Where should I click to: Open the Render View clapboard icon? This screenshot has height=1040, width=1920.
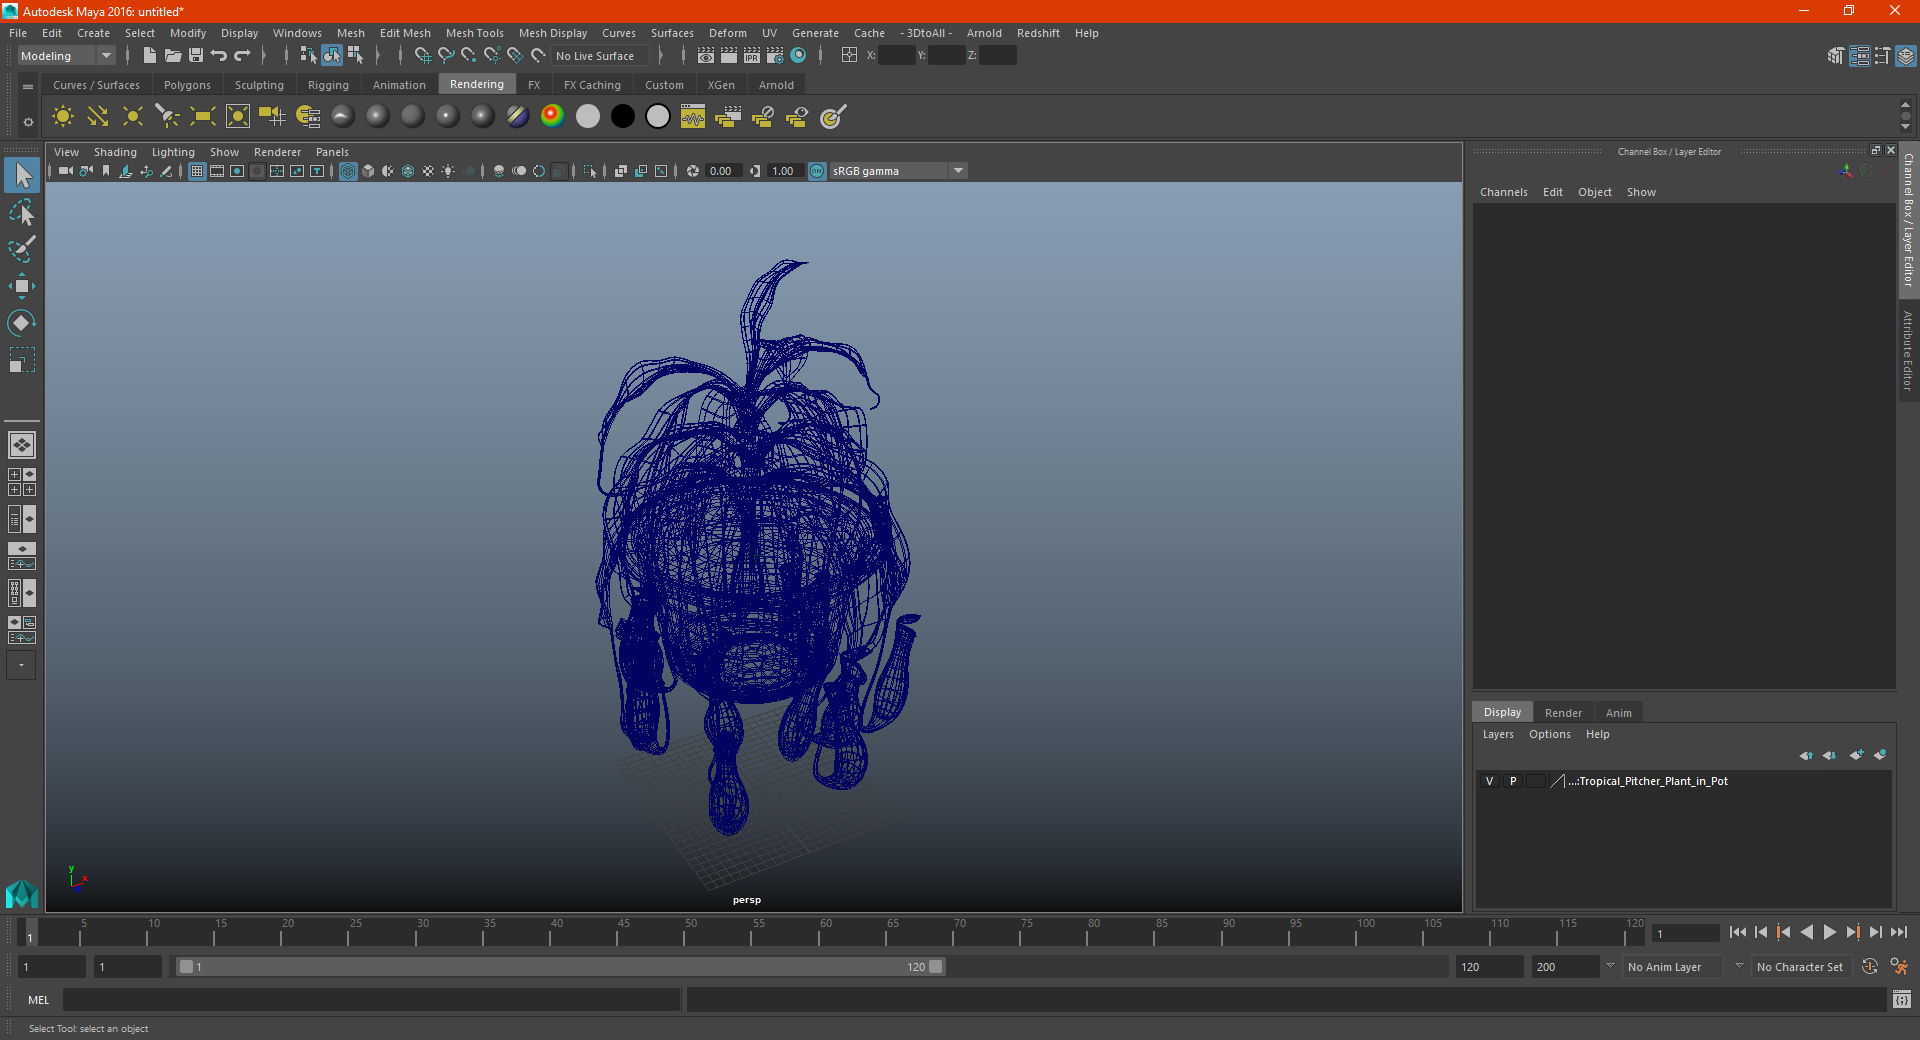click(705, 55)
